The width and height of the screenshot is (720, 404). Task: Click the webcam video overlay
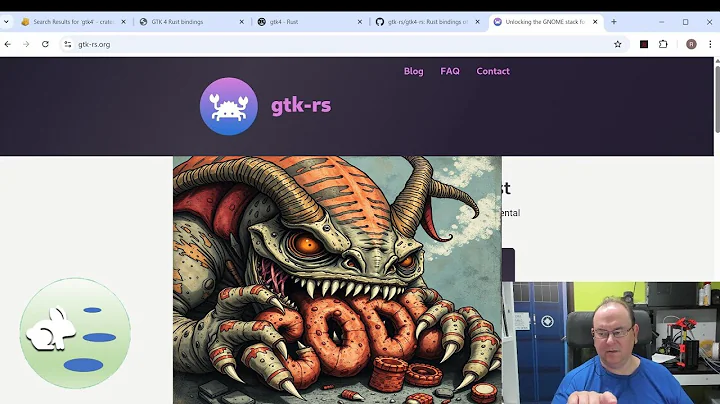coord(611,343)
